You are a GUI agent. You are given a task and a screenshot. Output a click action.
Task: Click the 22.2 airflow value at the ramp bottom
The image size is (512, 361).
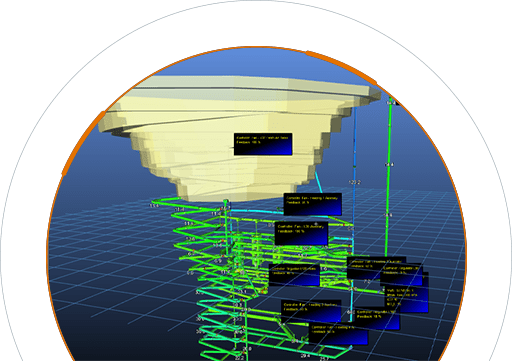(x=239, y=358)
